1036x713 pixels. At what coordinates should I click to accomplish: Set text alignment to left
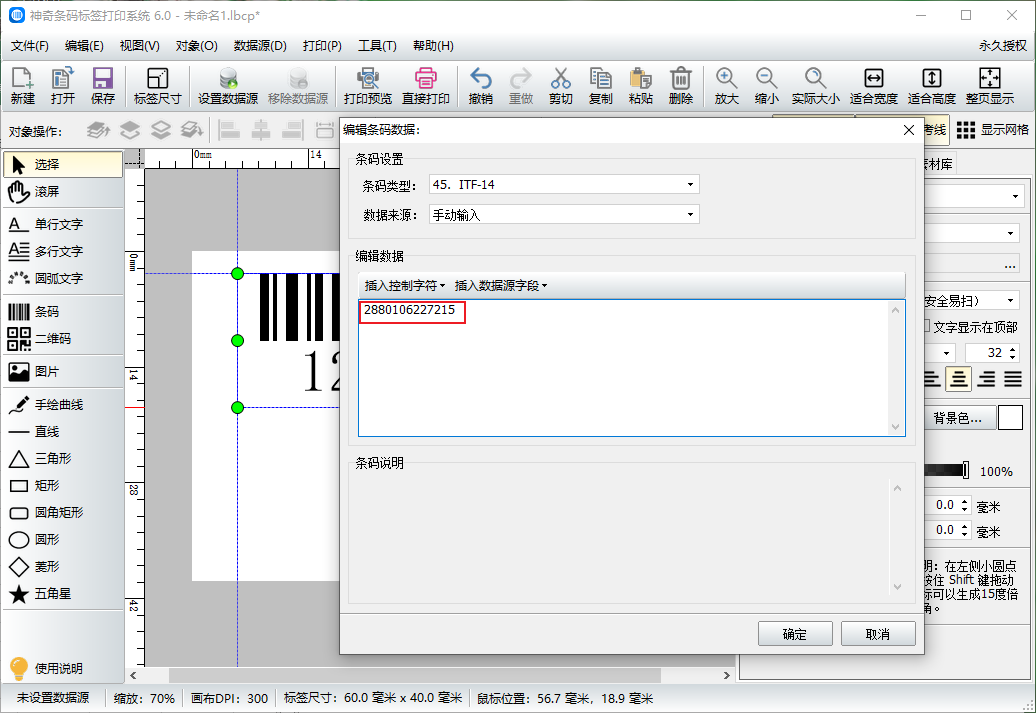(932, 379)
